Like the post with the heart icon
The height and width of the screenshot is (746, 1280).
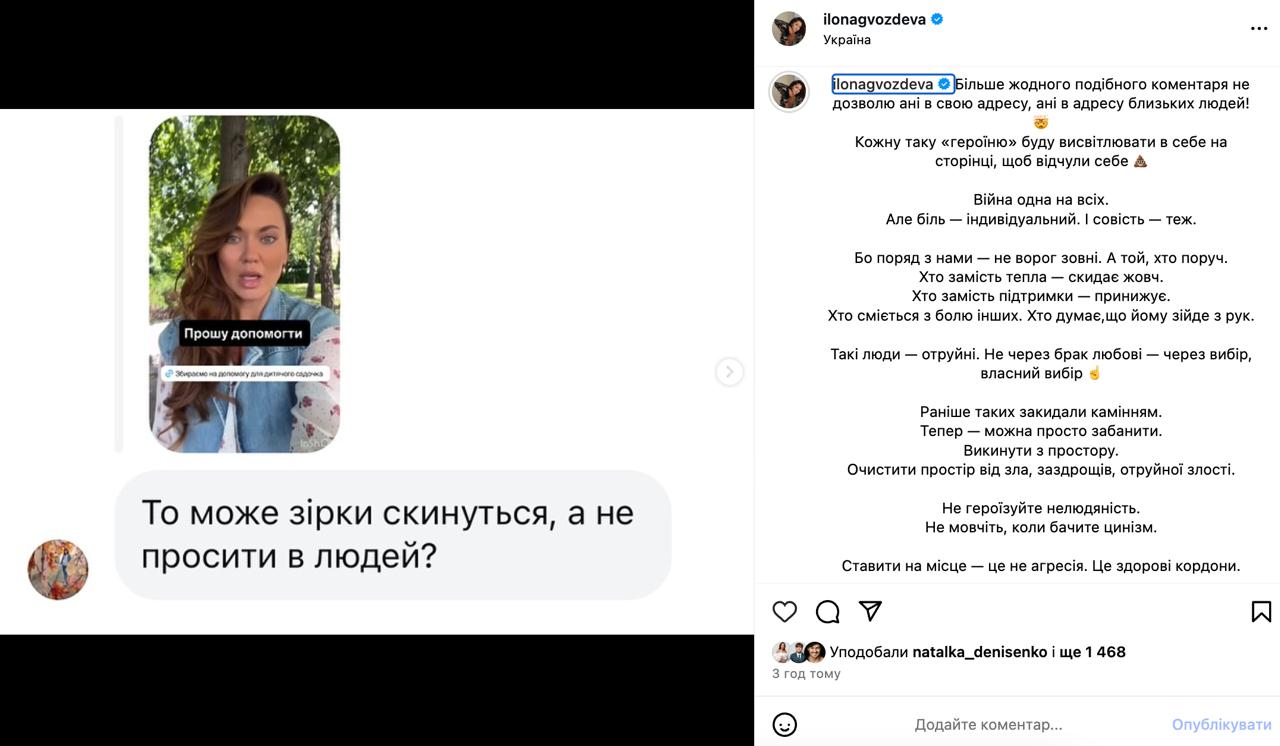785,611
